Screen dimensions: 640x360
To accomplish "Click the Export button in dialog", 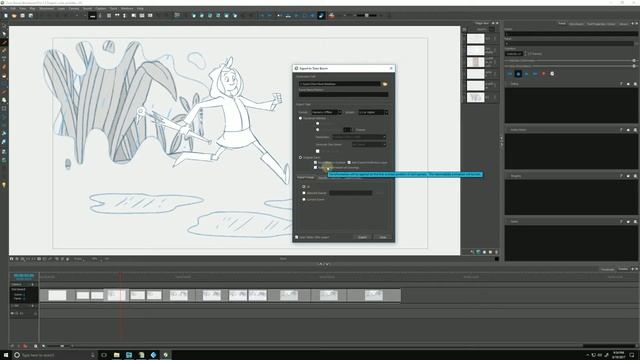I will [x=362, y=237].
